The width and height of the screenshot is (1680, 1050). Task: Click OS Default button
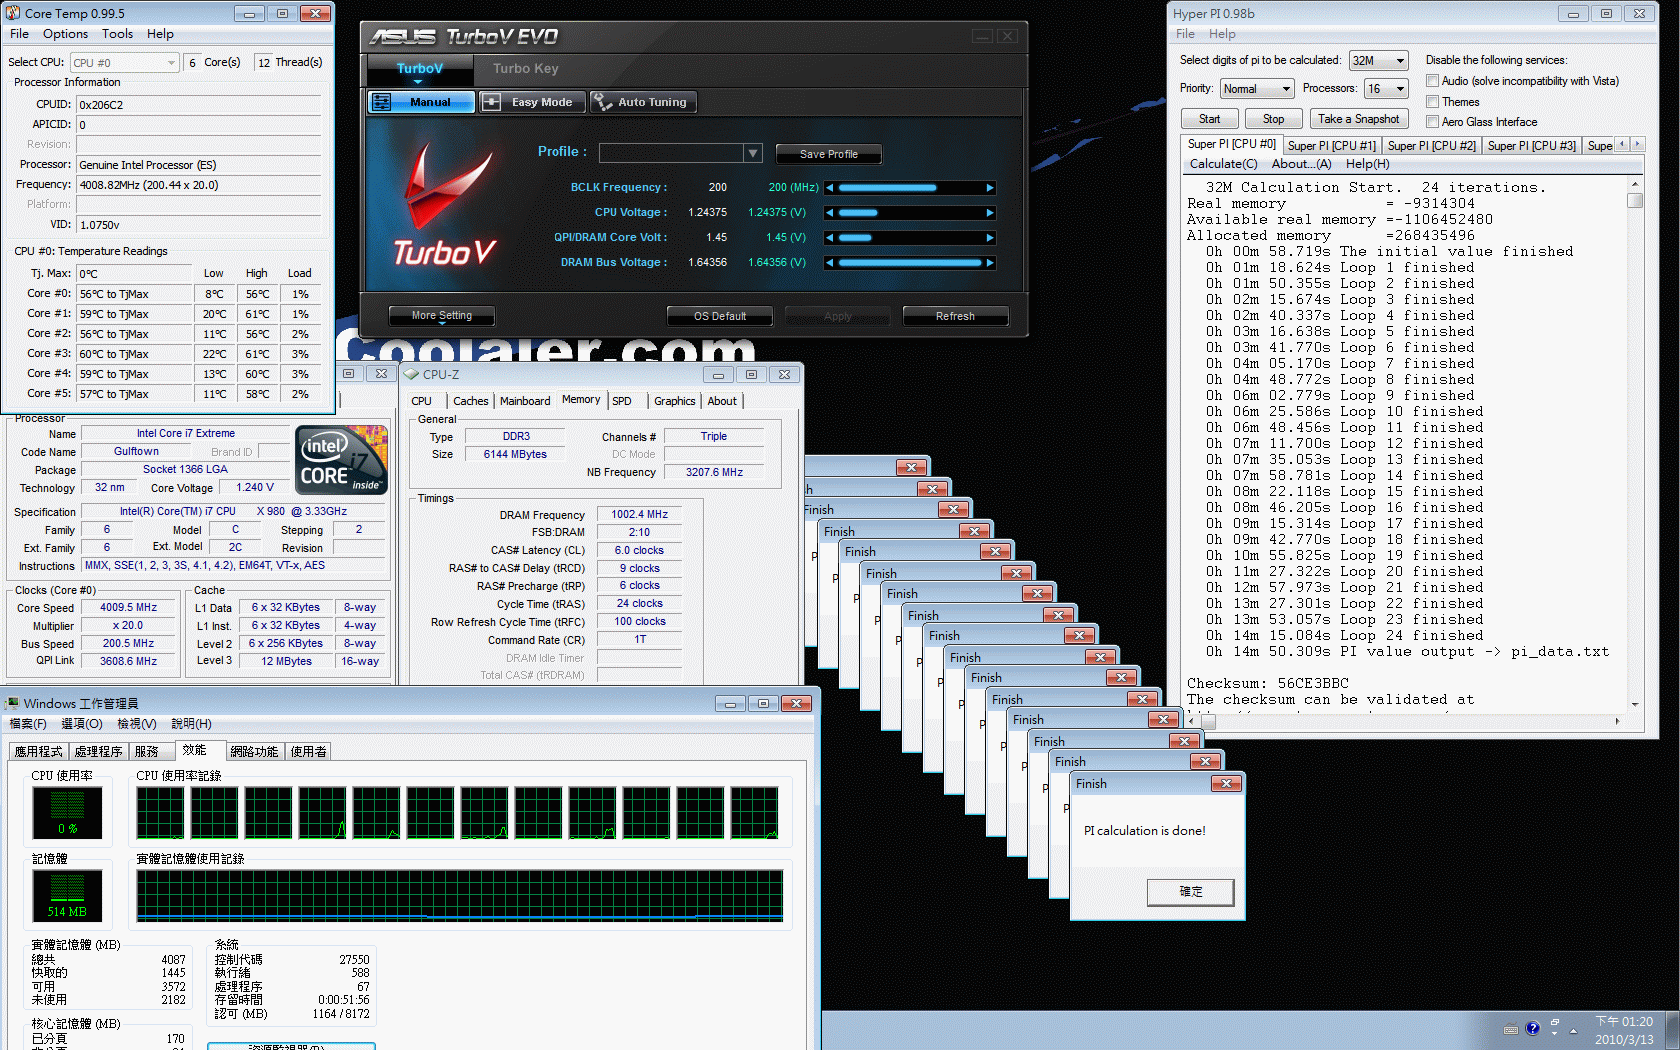coord(720,316)
